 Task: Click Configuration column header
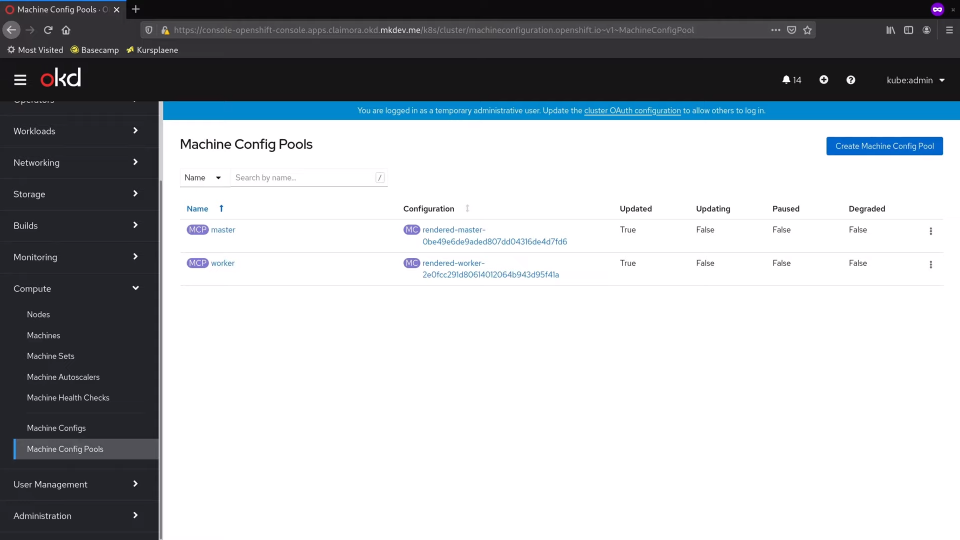pos(429,209)
